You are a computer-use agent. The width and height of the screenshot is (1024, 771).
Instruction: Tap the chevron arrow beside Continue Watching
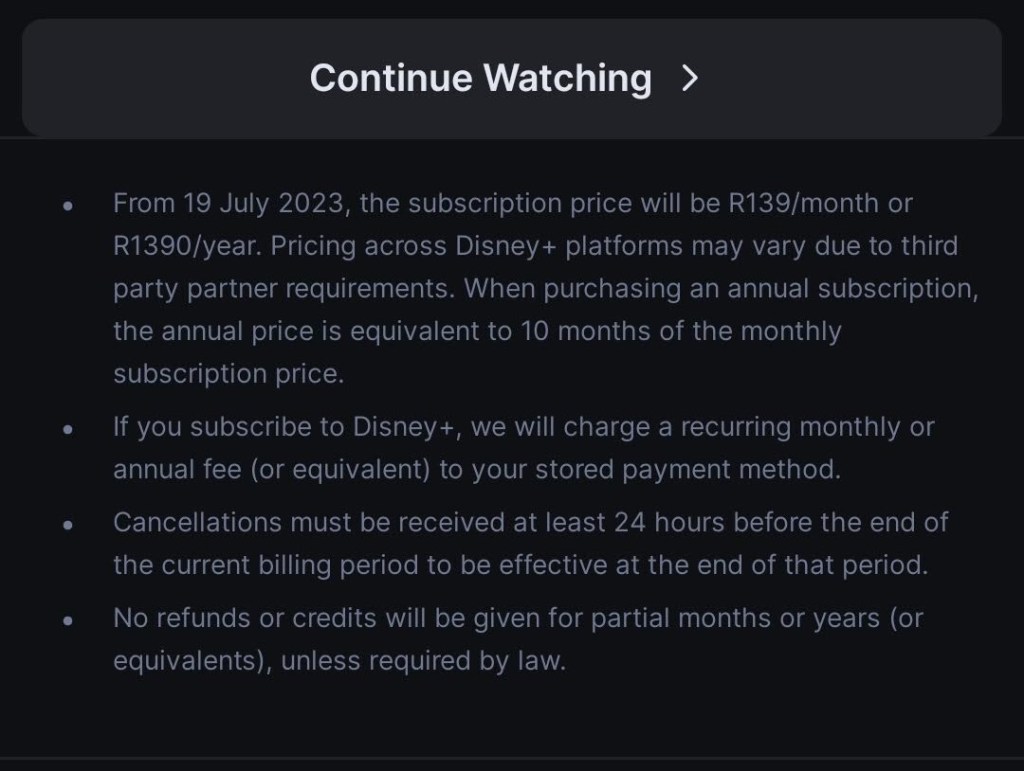(x=689, y=79)
